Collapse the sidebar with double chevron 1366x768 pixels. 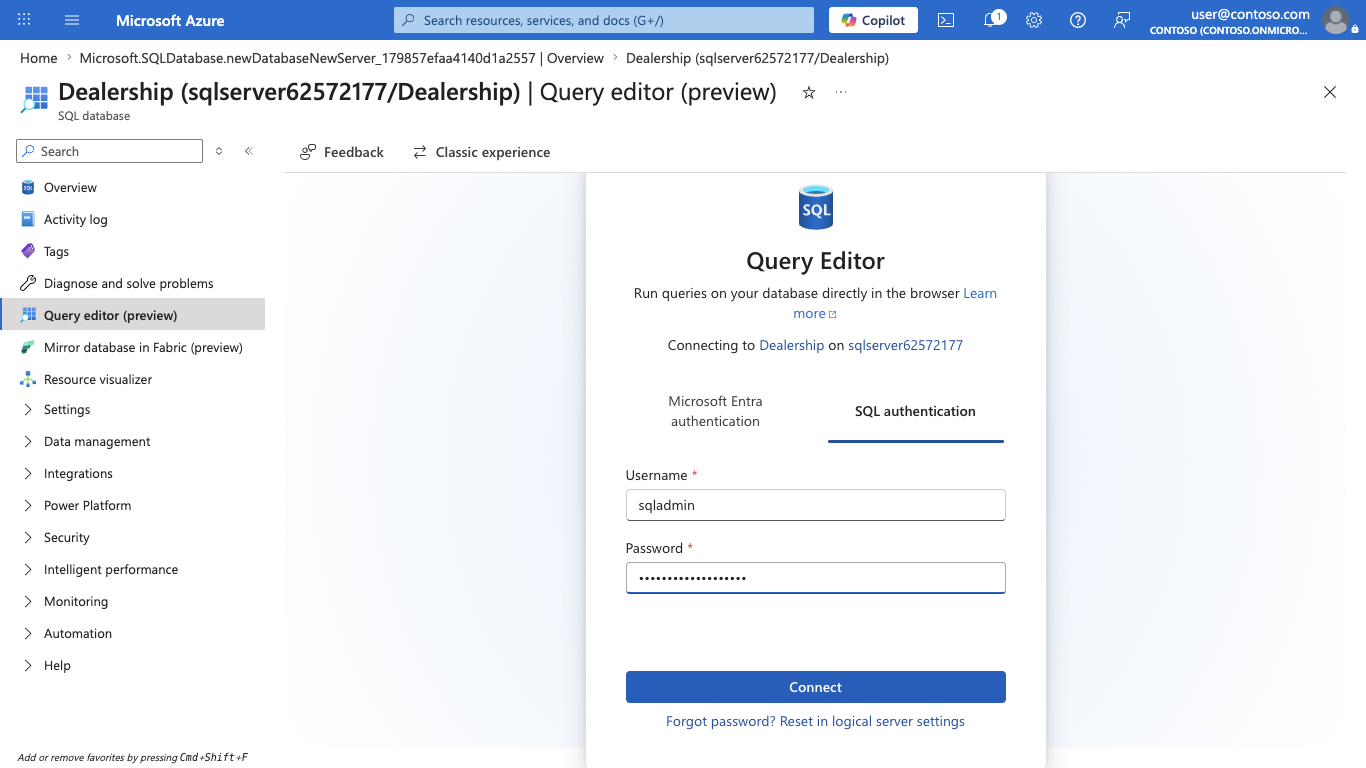(x=249, y=151)
